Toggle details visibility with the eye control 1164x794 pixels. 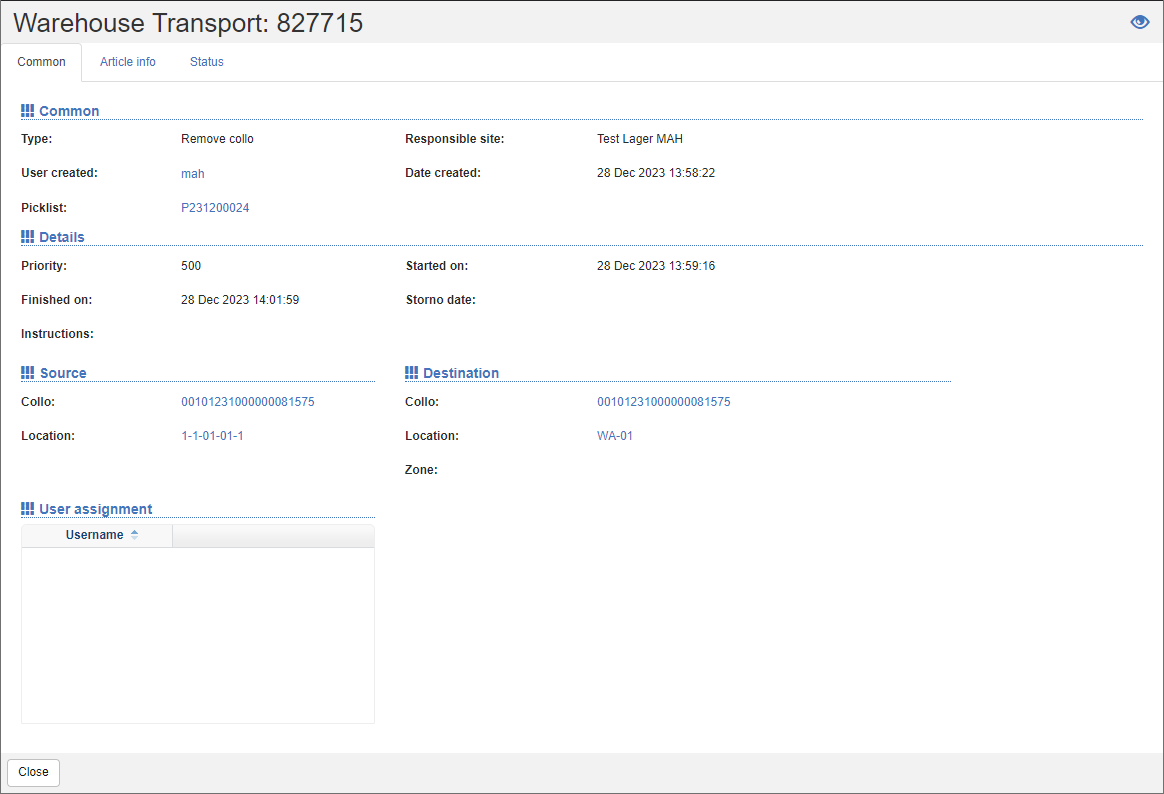coord(1139,21)
